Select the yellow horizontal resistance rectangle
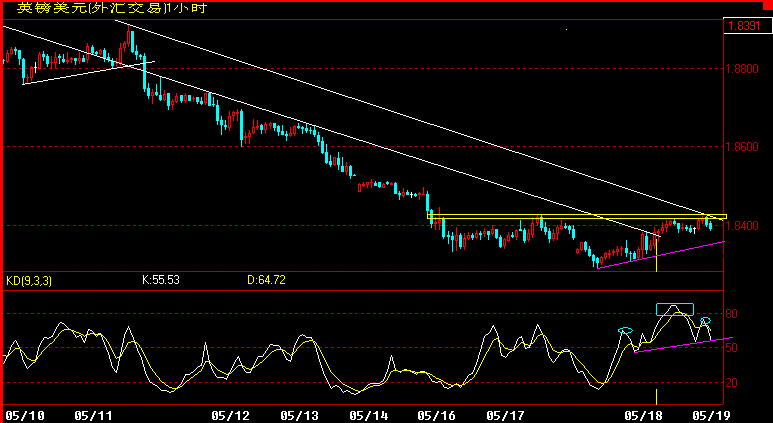Image resolution: width=773 pixels, height=423 pixels. [577, 216]
